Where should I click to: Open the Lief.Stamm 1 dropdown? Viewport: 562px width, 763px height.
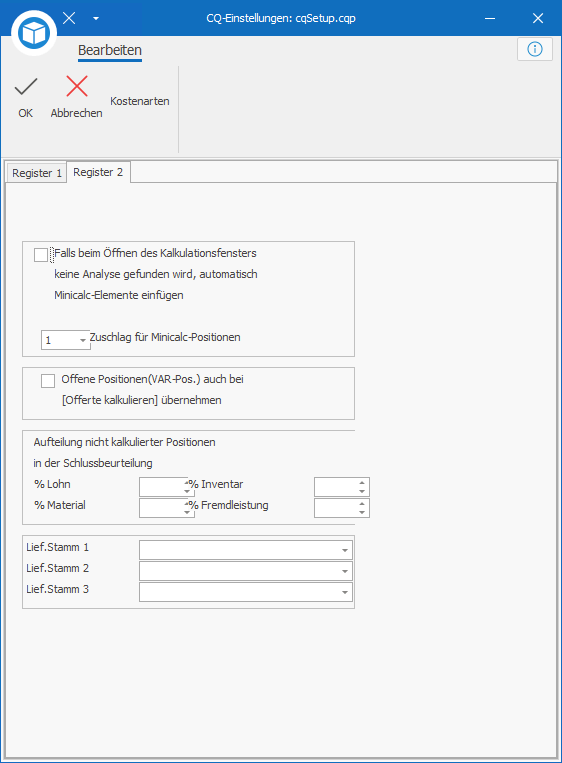[344, 550]
